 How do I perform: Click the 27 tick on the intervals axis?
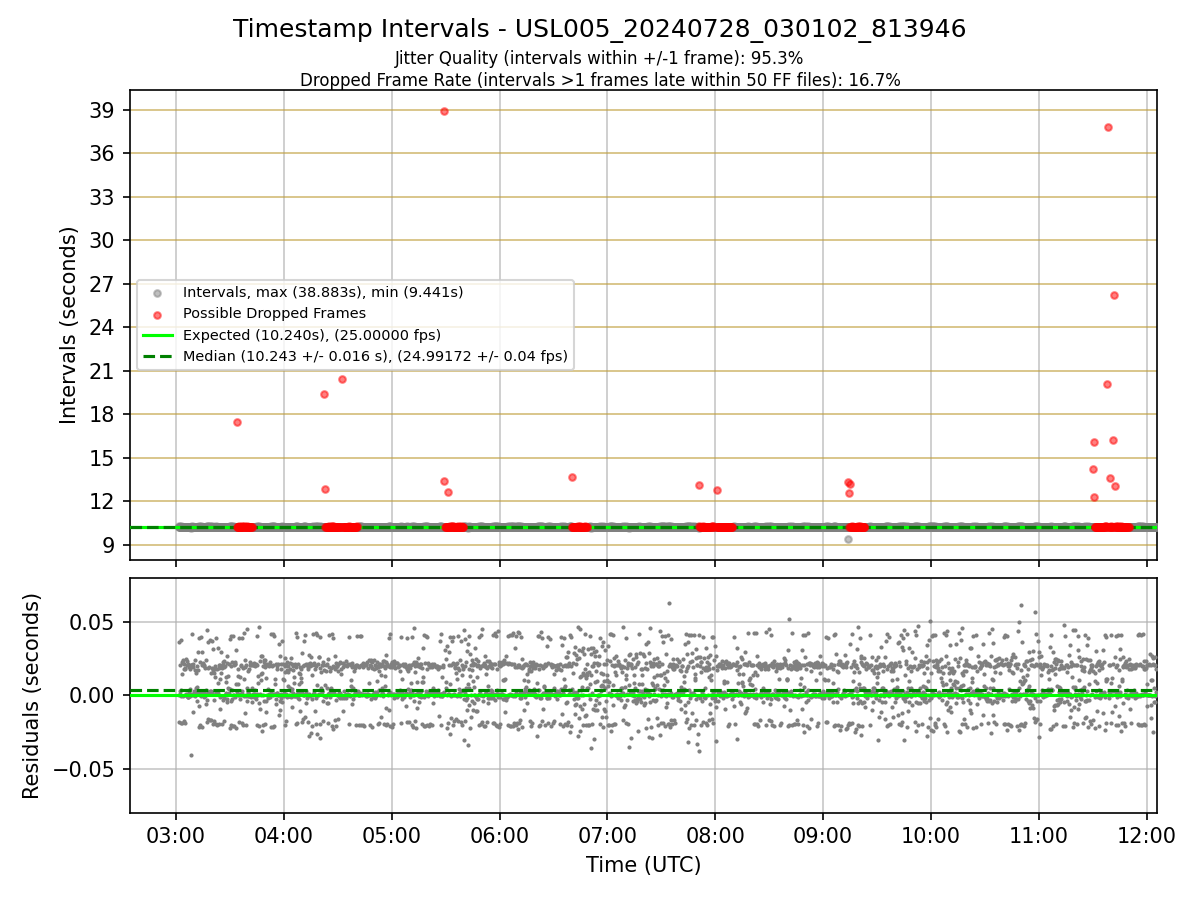tap(103, 284)
